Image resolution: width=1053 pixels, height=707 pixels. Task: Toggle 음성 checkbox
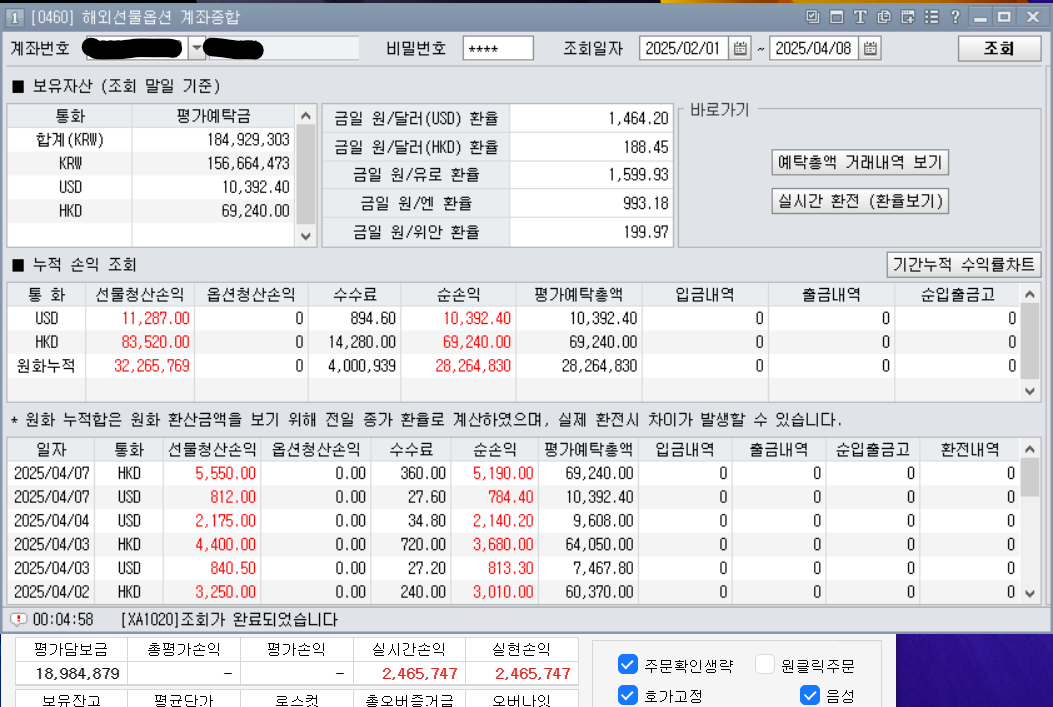[x=810, y=695]
